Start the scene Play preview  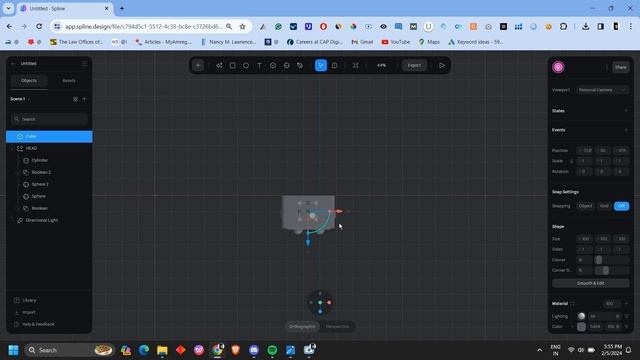coord(442,65)
